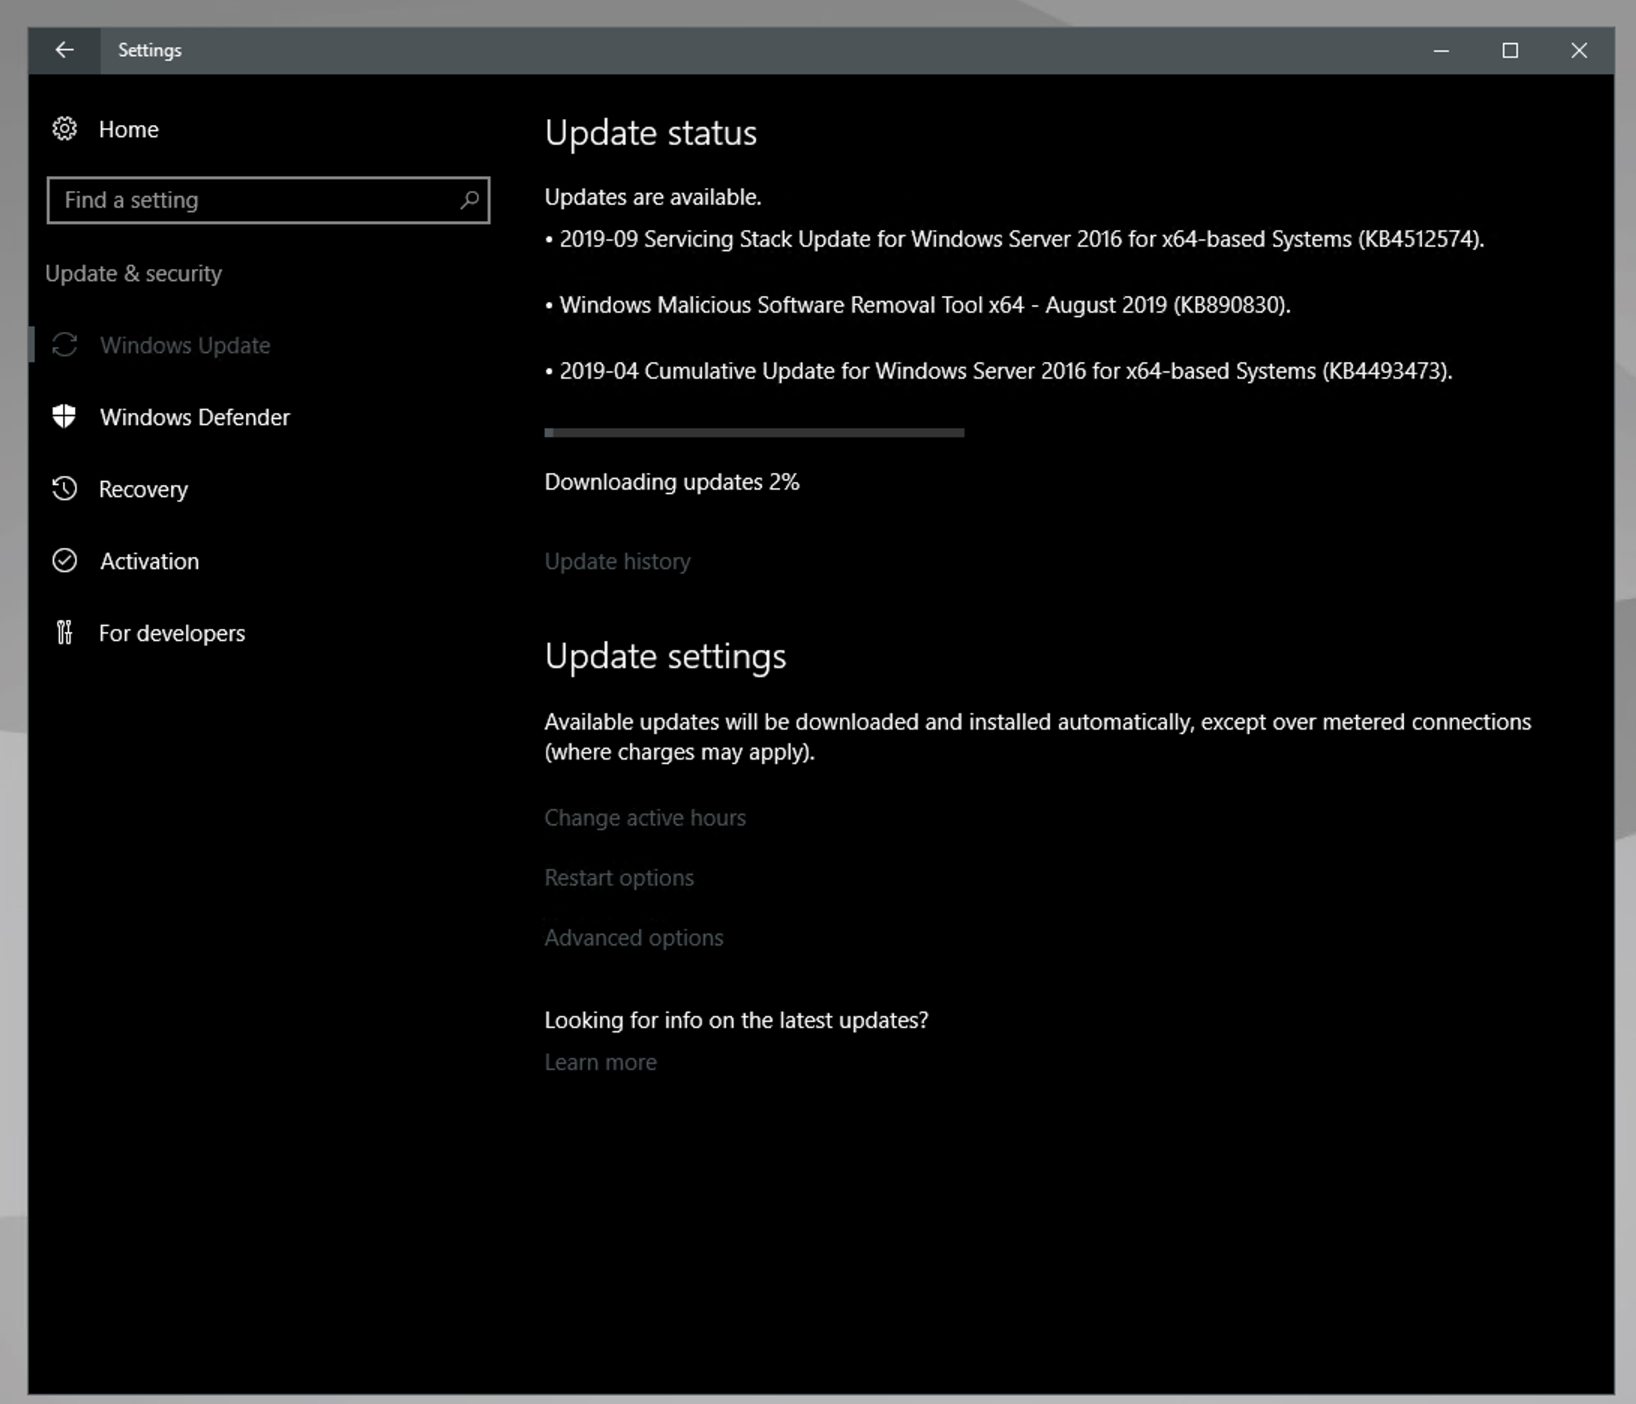Open Windows Defender settings
Image resolution: width=1636 pixels, height=1404 pixels.
pyautogui.click(x=195, y=417)
